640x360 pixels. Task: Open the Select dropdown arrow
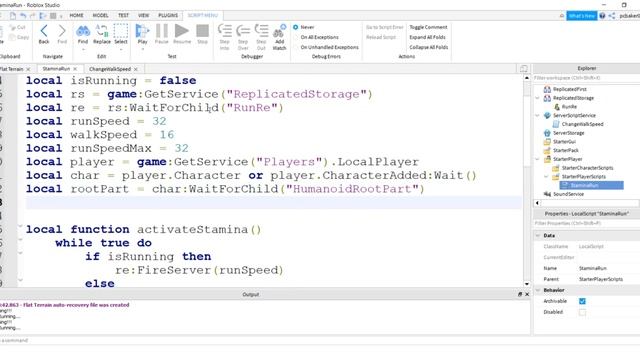pos(121,49)
